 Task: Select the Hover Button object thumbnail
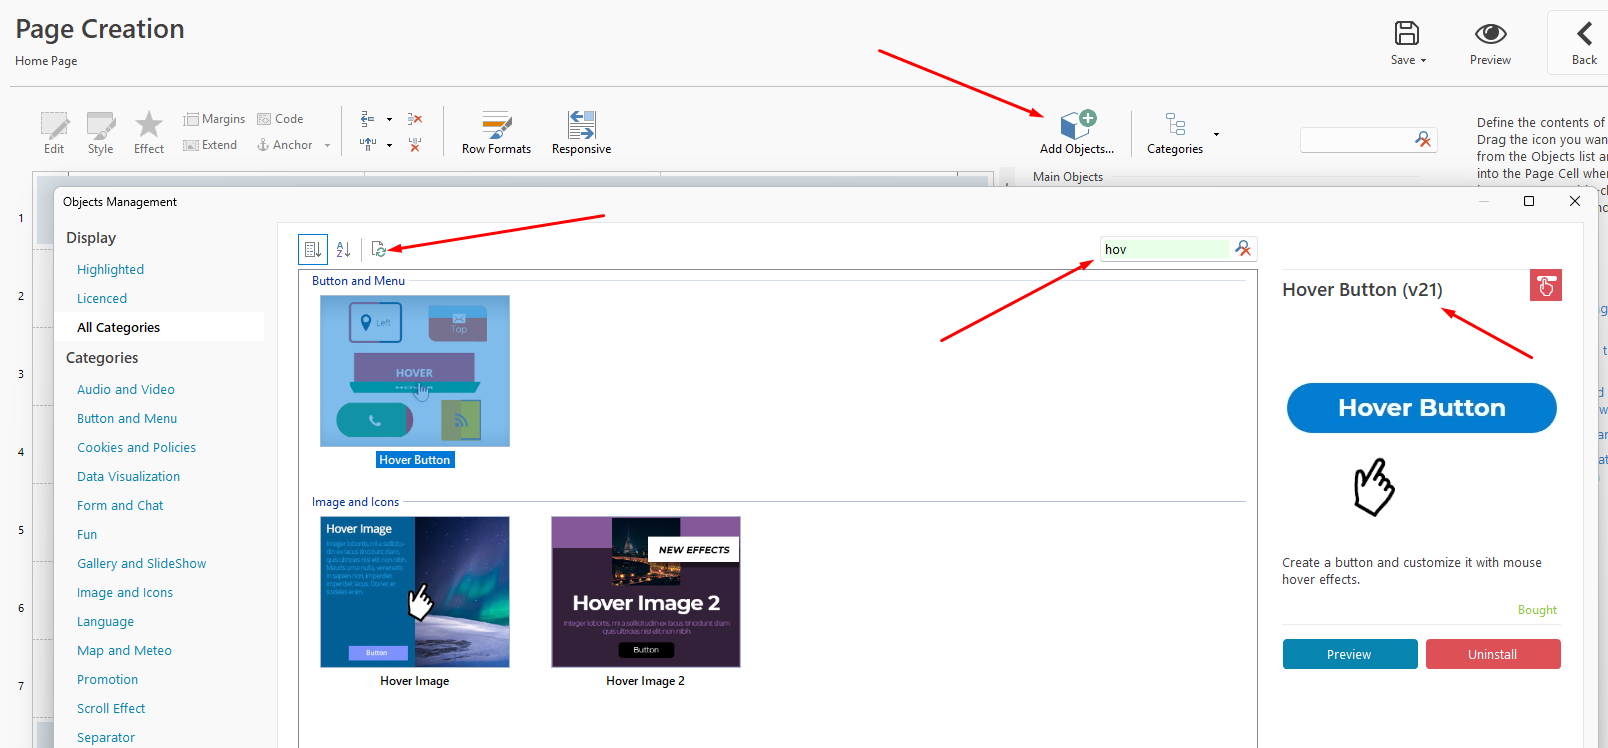[414, 371]
